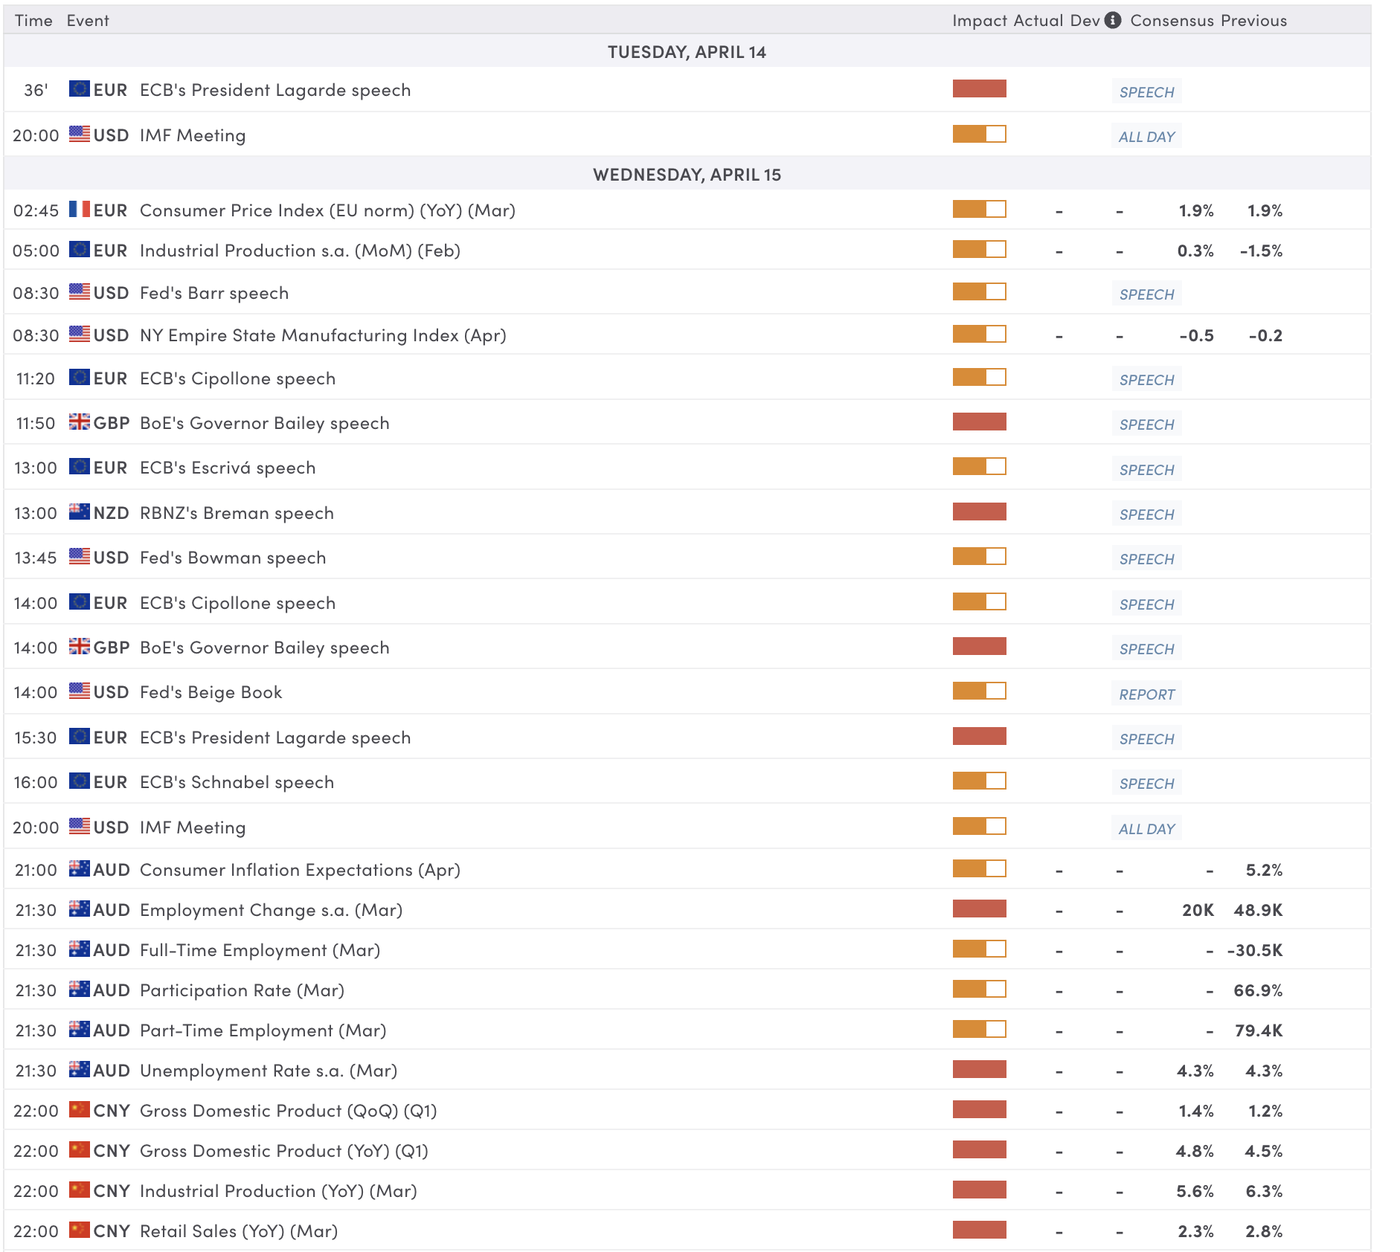
Task: Click the Actual column header
Action: (1038, 20)
